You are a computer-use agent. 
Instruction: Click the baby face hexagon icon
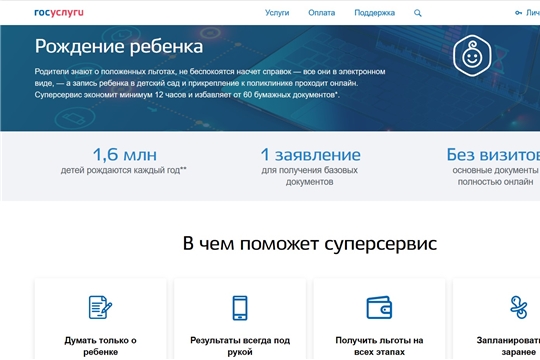(x=472, y=55)
